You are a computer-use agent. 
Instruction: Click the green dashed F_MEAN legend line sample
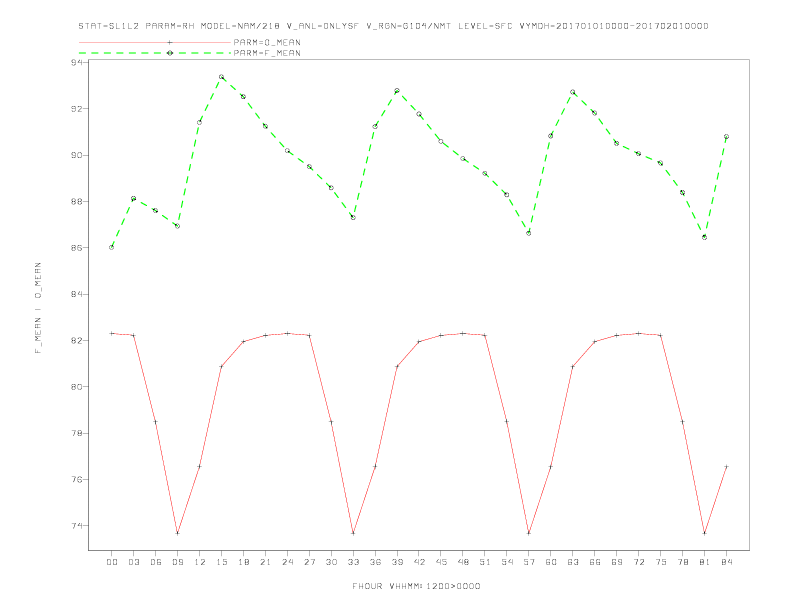pyautogui.click(x=155, y=53)
